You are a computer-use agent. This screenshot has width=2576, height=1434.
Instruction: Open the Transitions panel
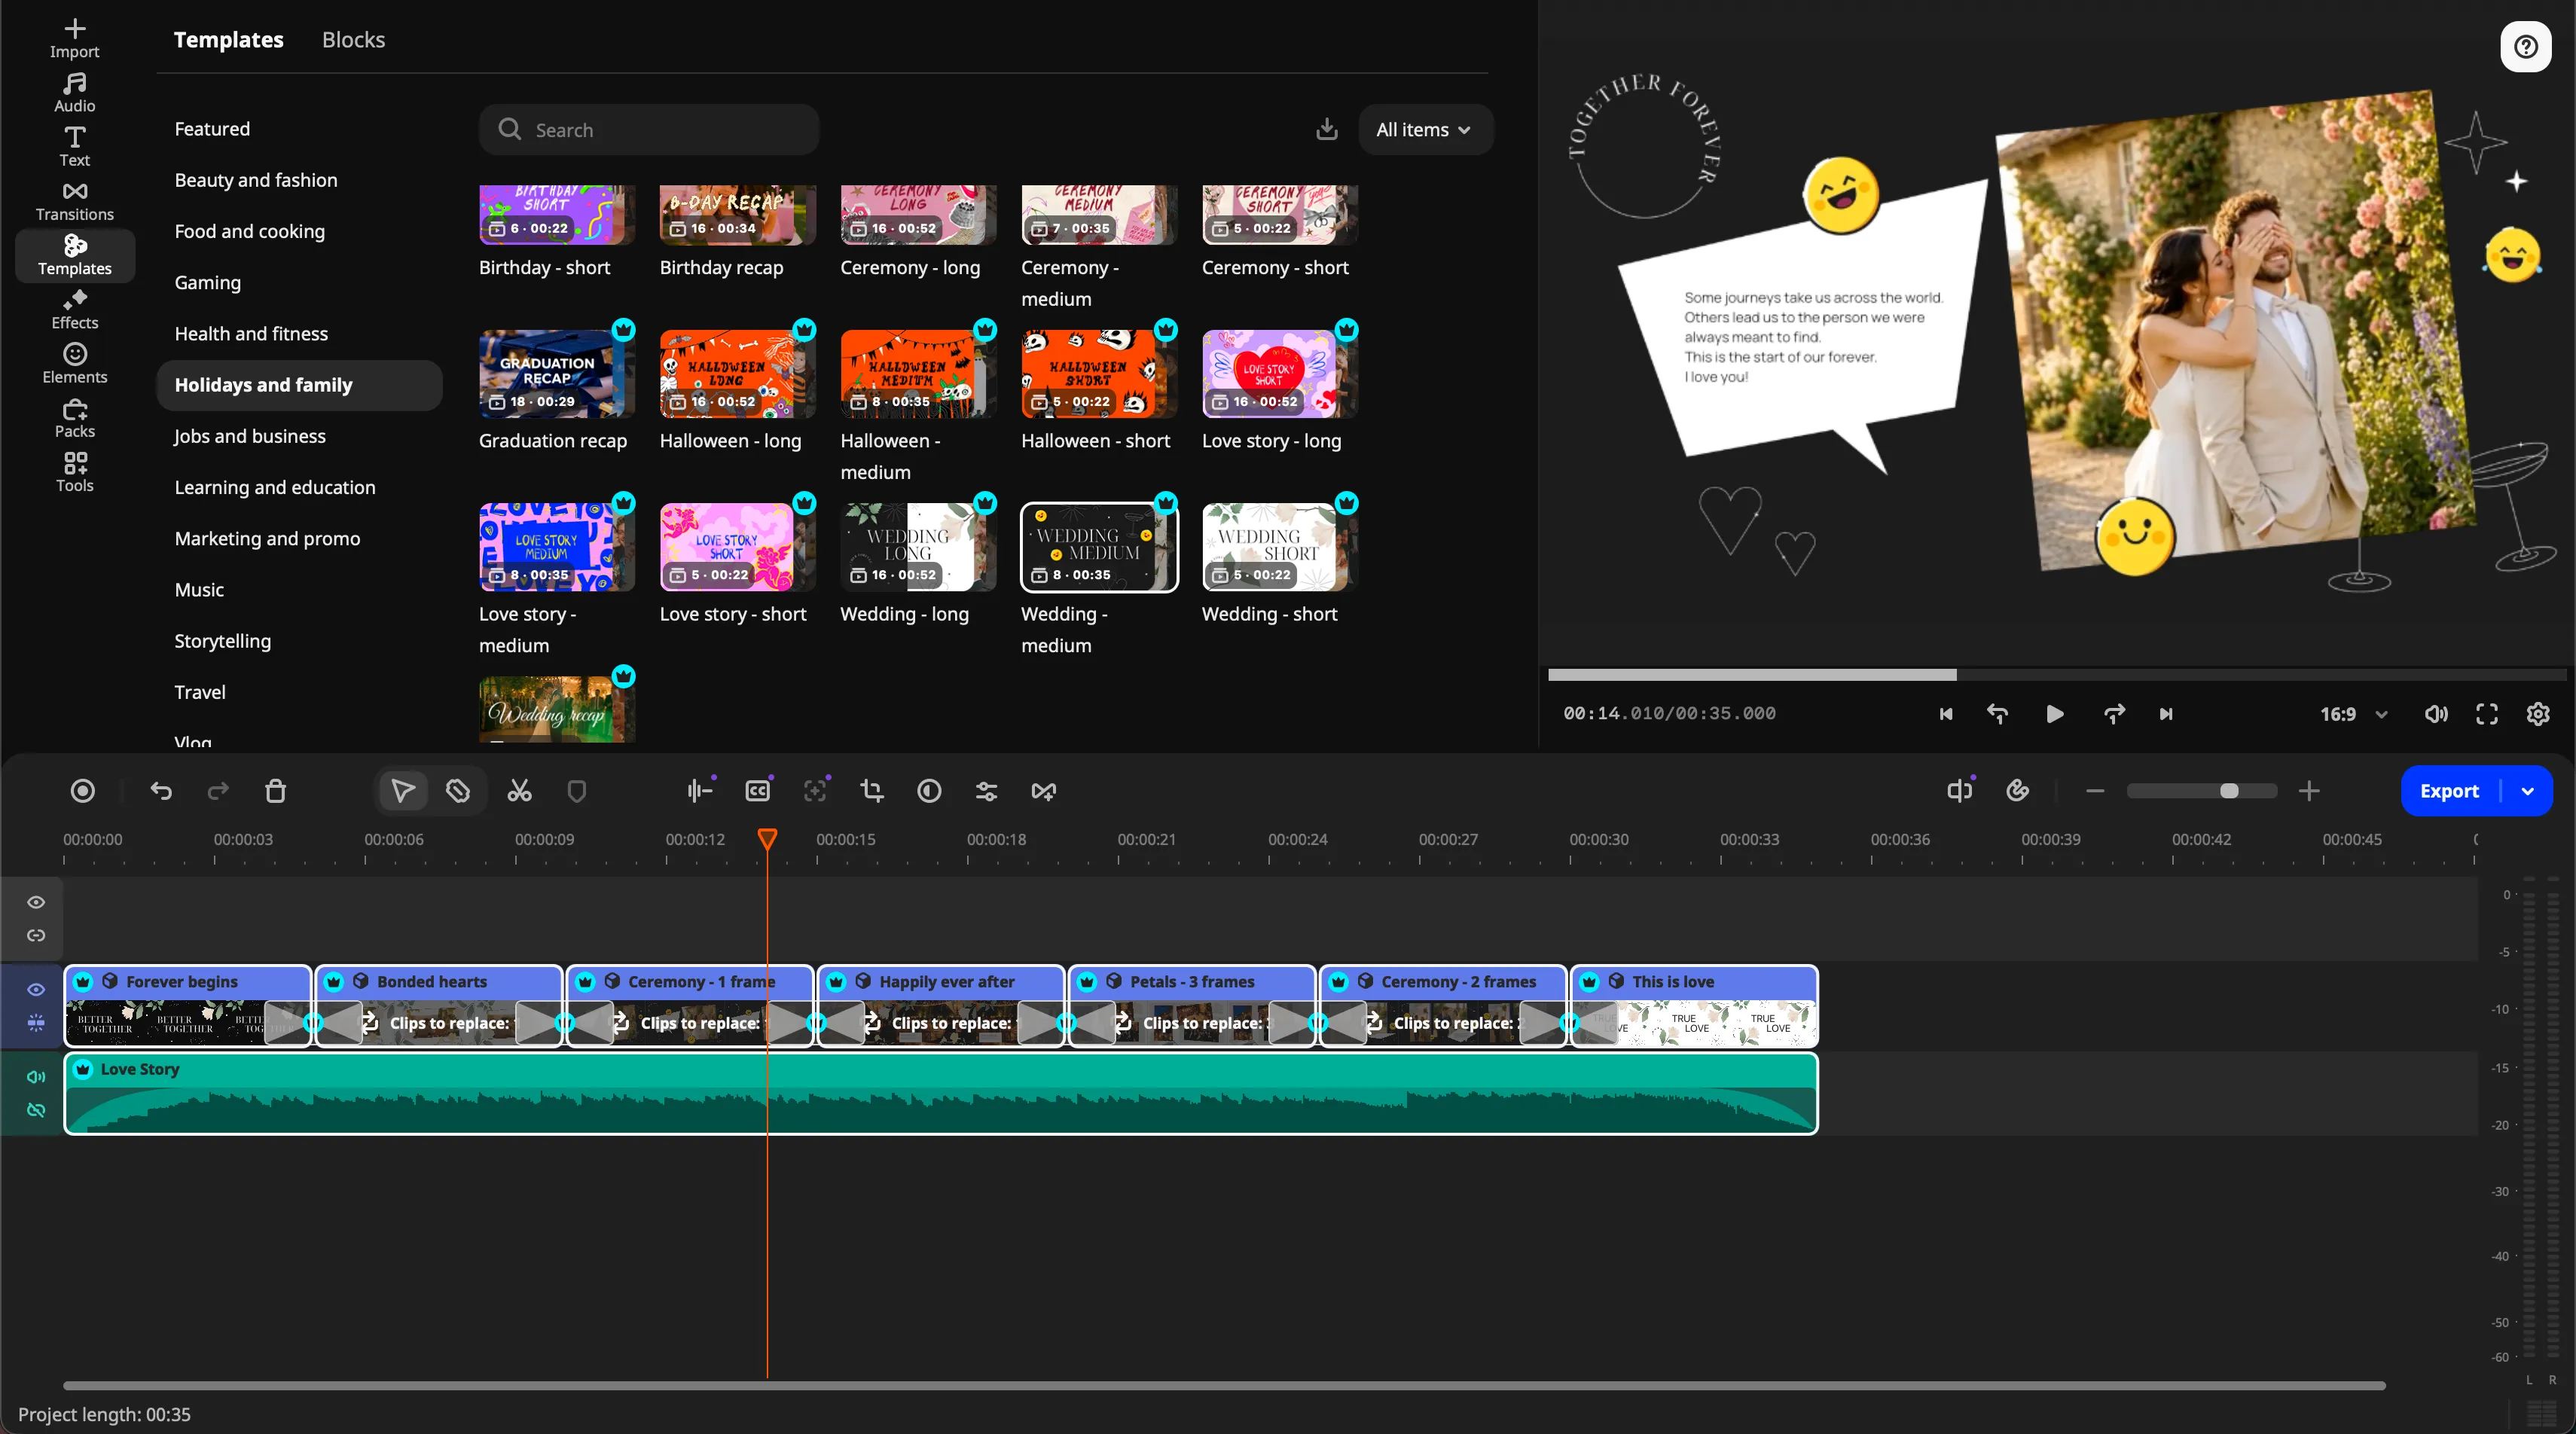click(x=74, y=201)
